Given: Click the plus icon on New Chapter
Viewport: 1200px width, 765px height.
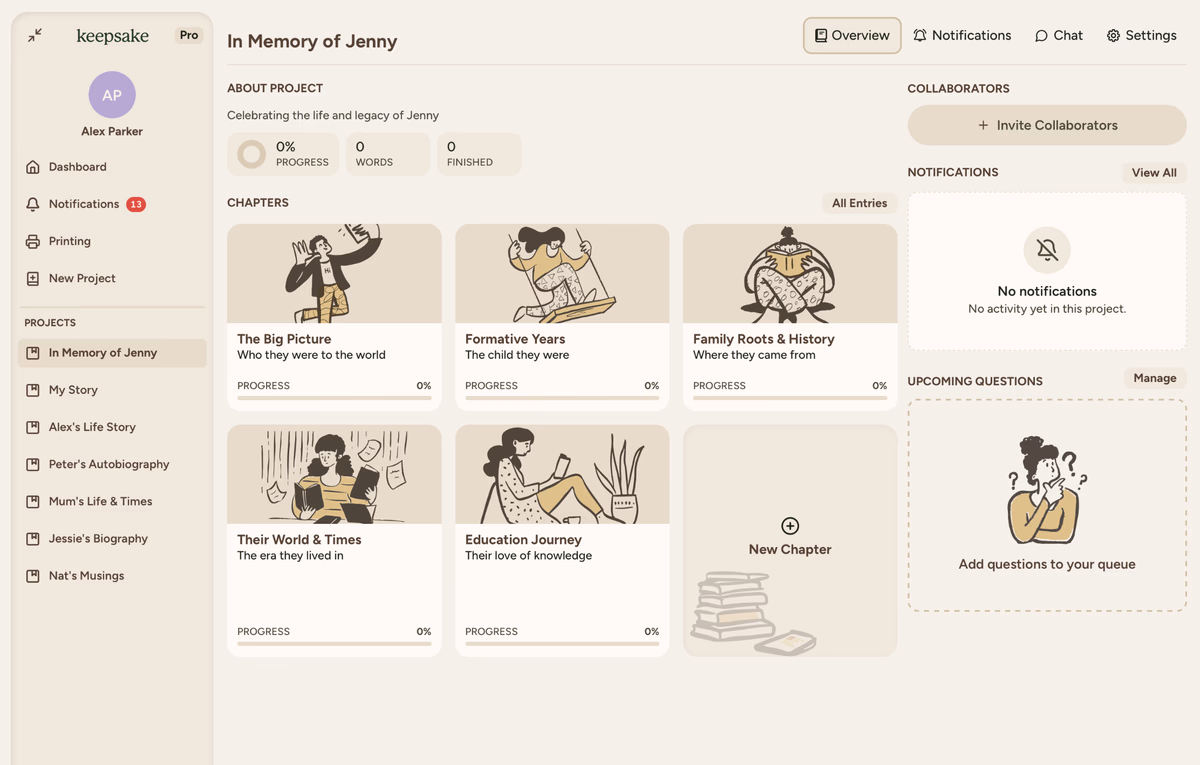Looking at the screenshot, I should coord(790,526).
